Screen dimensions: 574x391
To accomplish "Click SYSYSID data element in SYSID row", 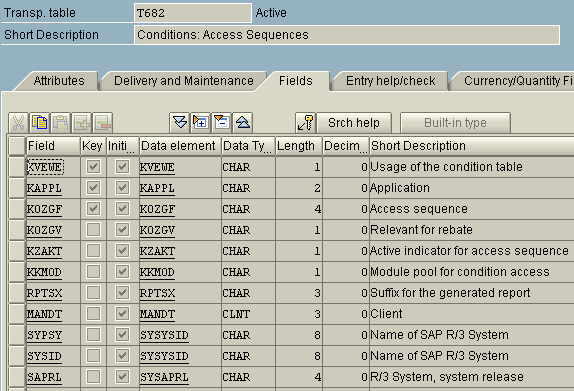I will [164, 356].
